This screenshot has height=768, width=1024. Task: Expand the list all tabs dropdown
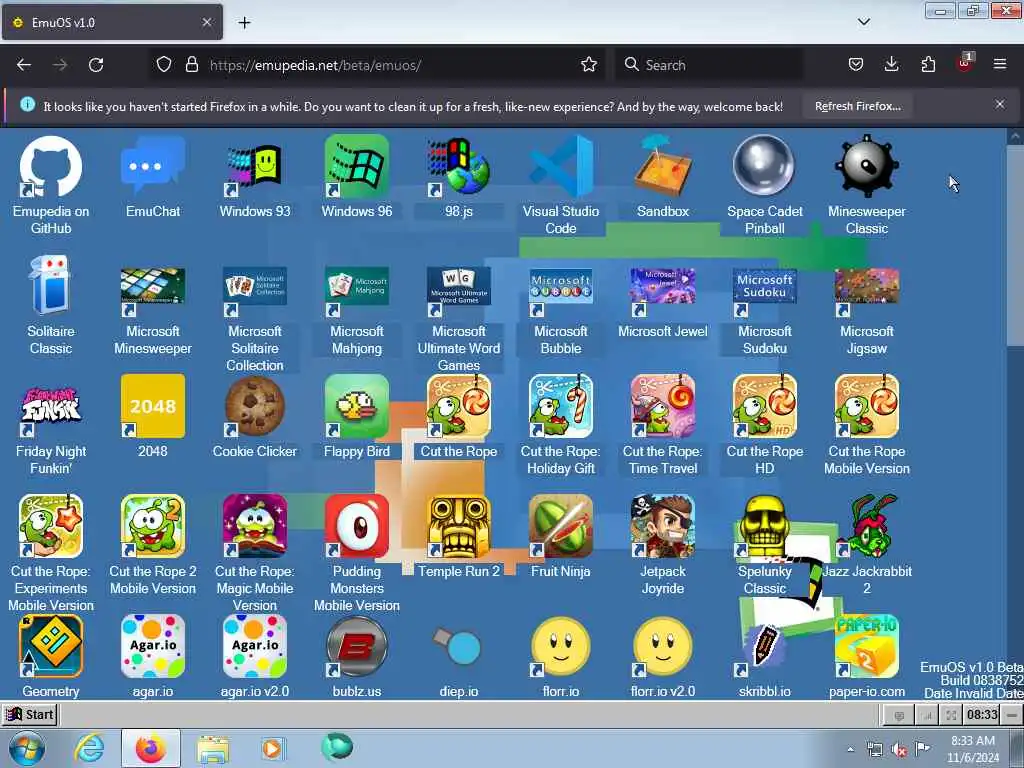(863, 22)
